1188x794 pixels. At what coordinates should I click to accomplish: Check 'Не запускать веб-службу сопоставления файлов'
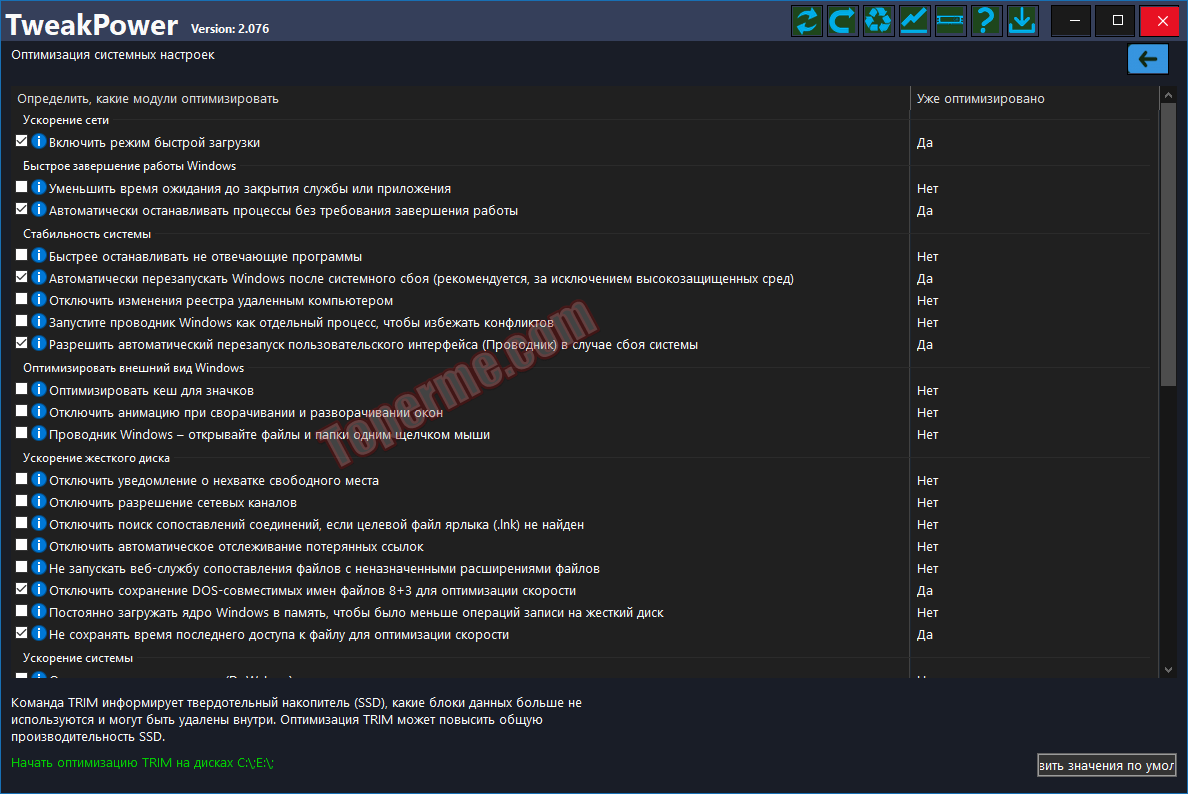21,567
